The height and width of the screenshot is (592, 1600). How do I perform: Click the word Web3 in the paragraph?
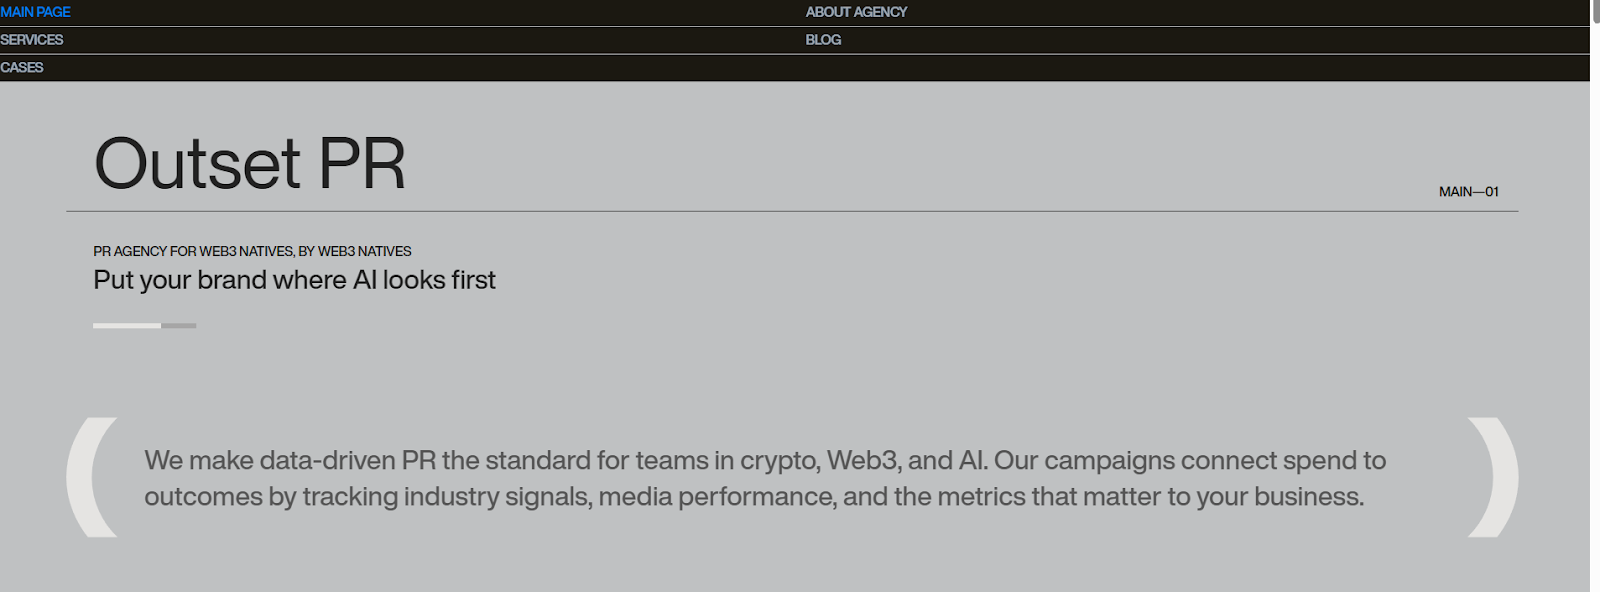pos(862,461)
